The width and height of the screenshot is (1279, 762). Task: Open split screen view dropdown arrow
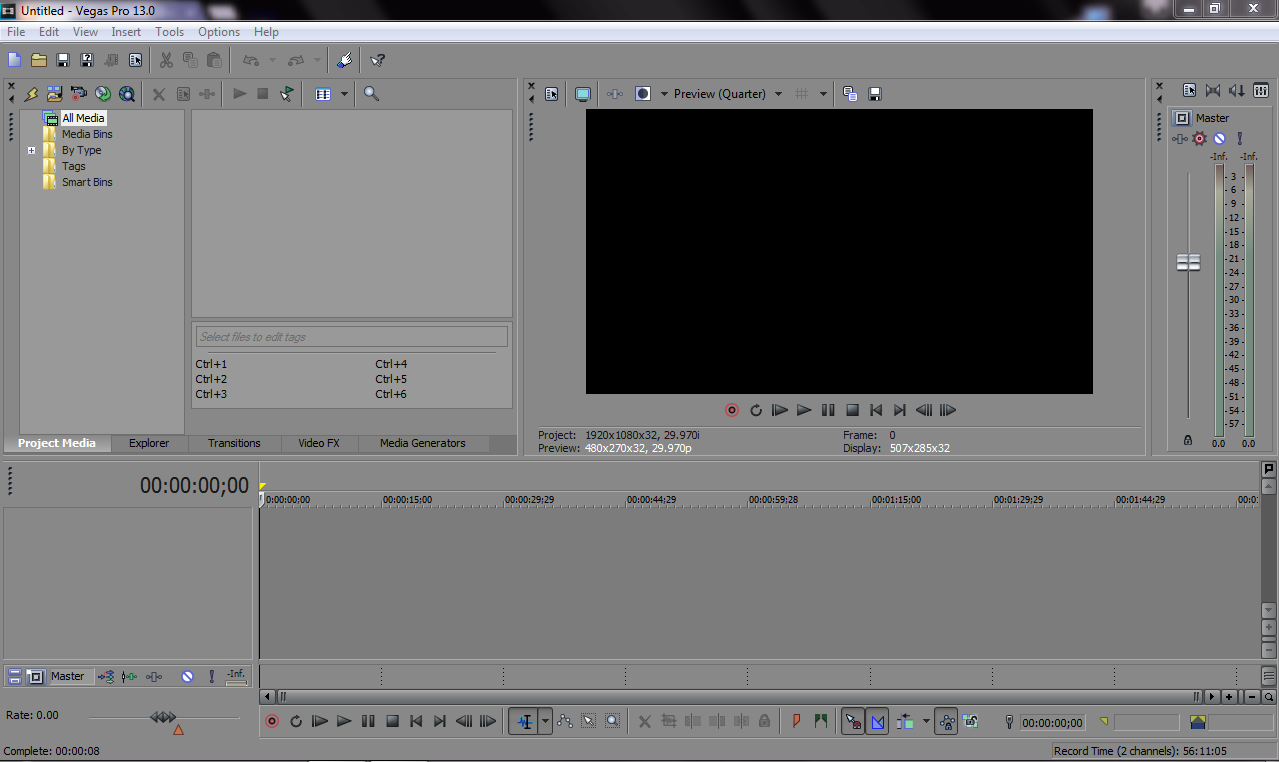pos(664,94)
